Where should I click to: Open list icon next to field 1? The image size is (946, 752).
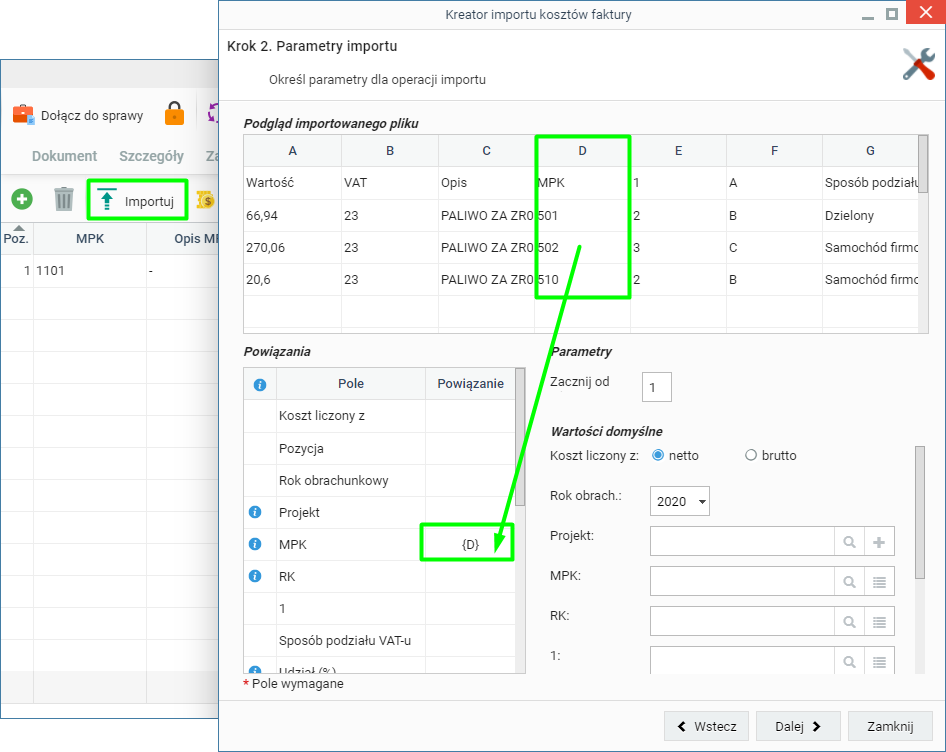879,661
